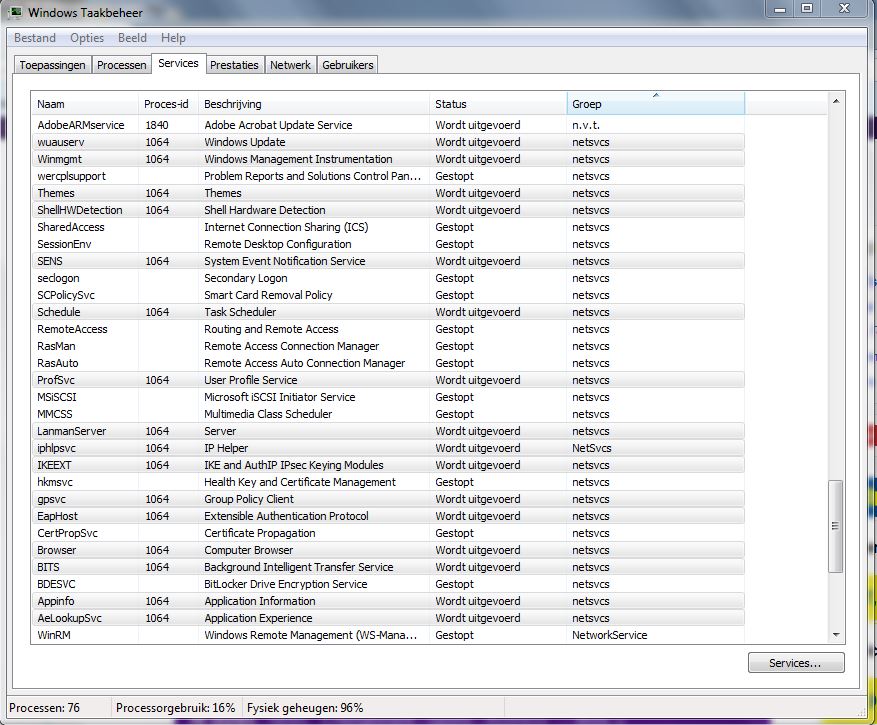
Task: Click the Task Manager title bar icon
Action: 15,12
